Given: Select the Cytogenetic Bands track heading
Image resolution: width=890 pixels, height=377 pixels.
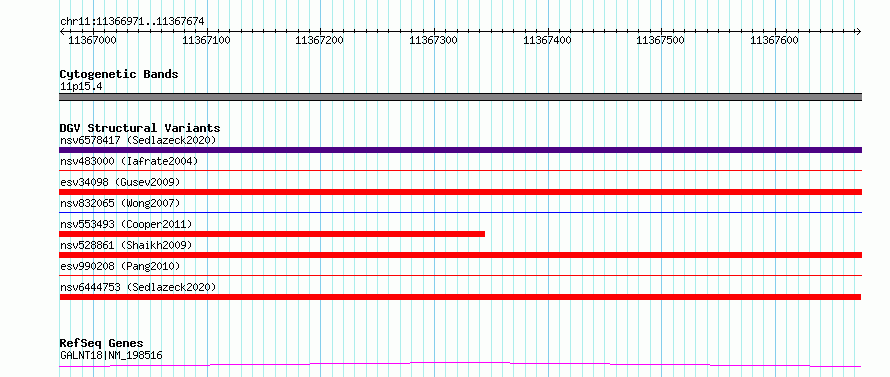Looking at the screenshot, I should (x=119, y=74).
